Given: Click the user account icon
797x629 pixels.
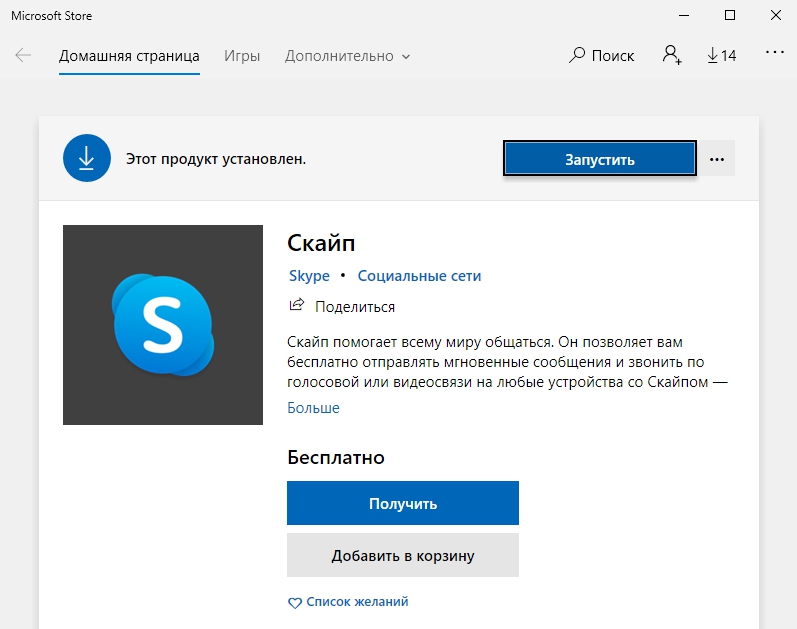Looking at the screenshot, I should tap(671, 56).
